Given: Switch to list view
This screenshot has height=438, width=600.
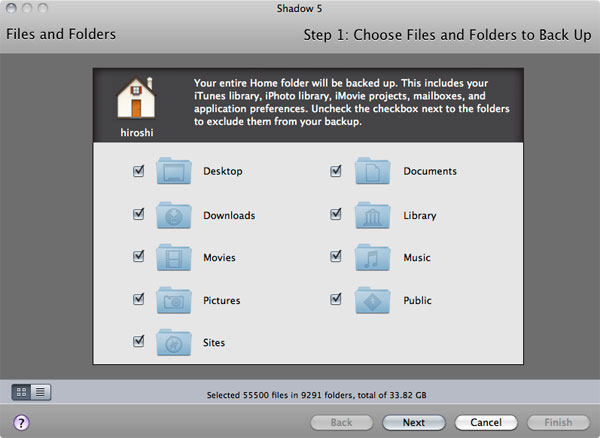Looking at the screenshot, I should [41, 392].
